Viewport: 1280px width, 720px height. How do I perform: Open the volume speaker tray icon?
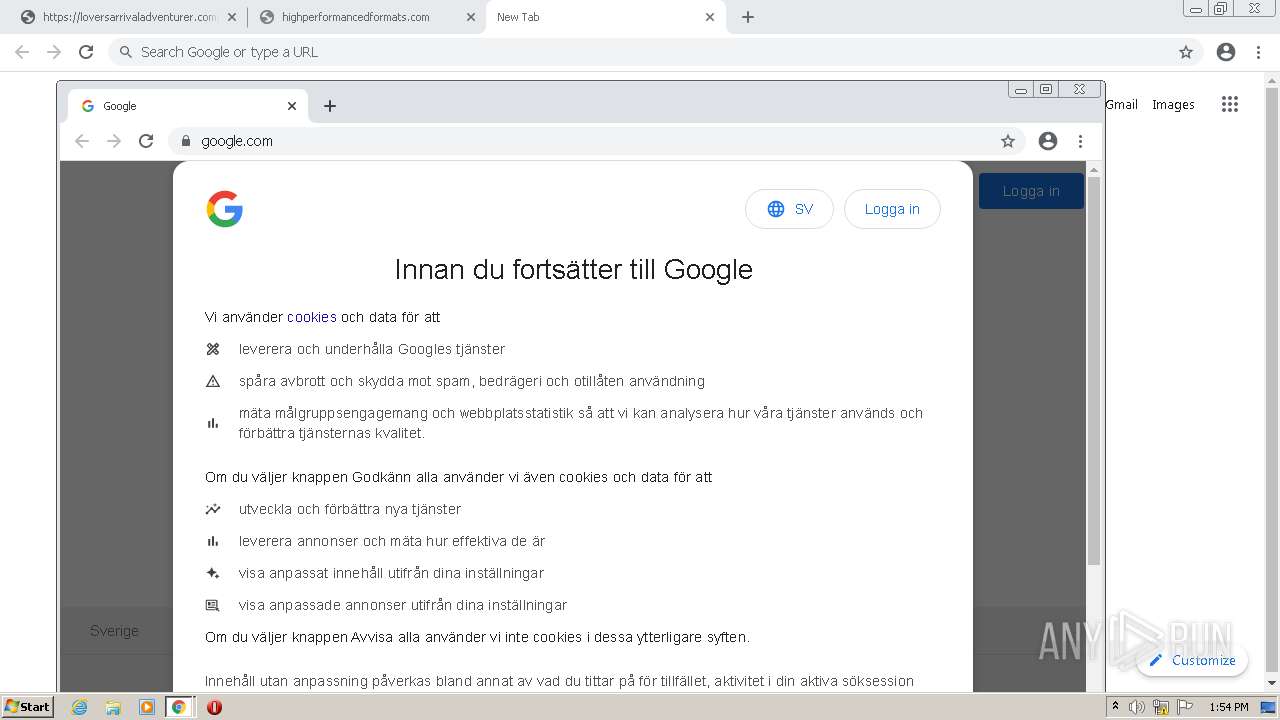pyautogui.click(x=1137, y=707)
